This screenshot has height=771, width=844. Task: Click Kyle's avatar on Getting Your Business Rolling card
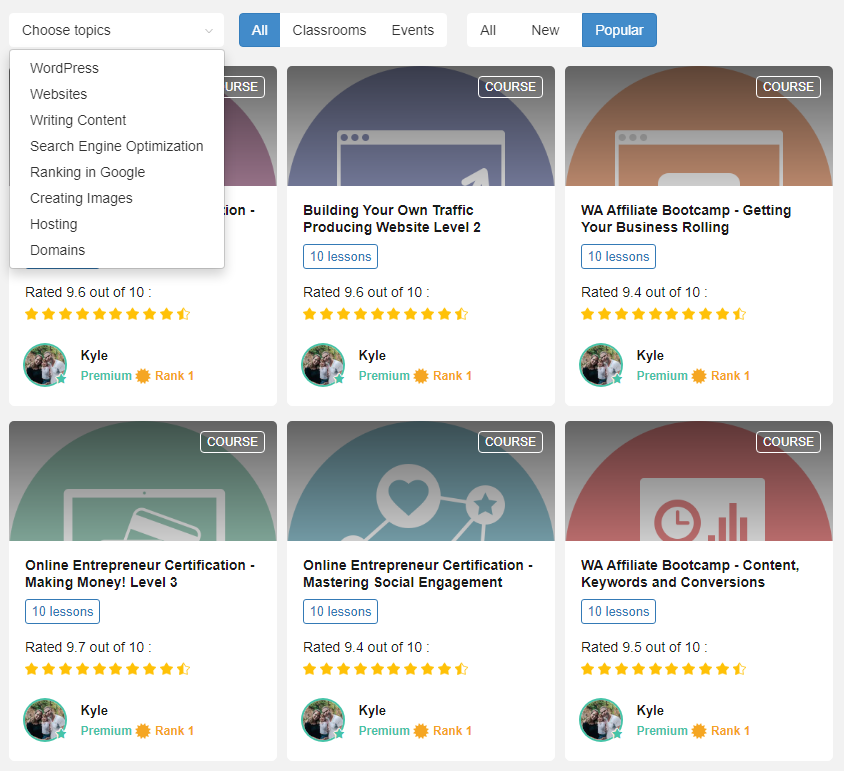click(x=601, y=365)
